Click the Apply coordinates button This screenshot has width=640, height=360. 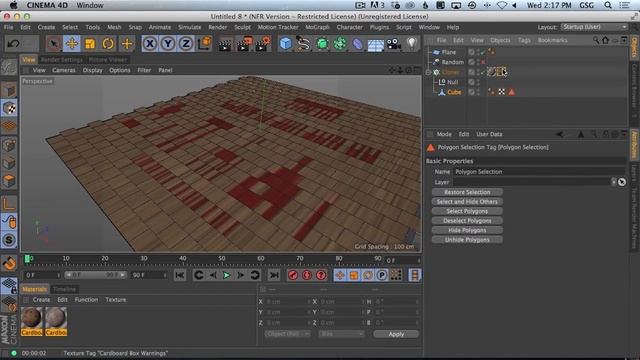(396, 334)
